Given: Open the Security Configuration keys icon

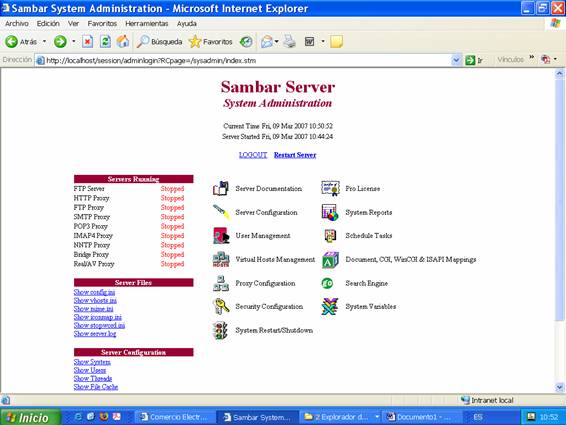Looking at the screenshot, I should point(221,307).
